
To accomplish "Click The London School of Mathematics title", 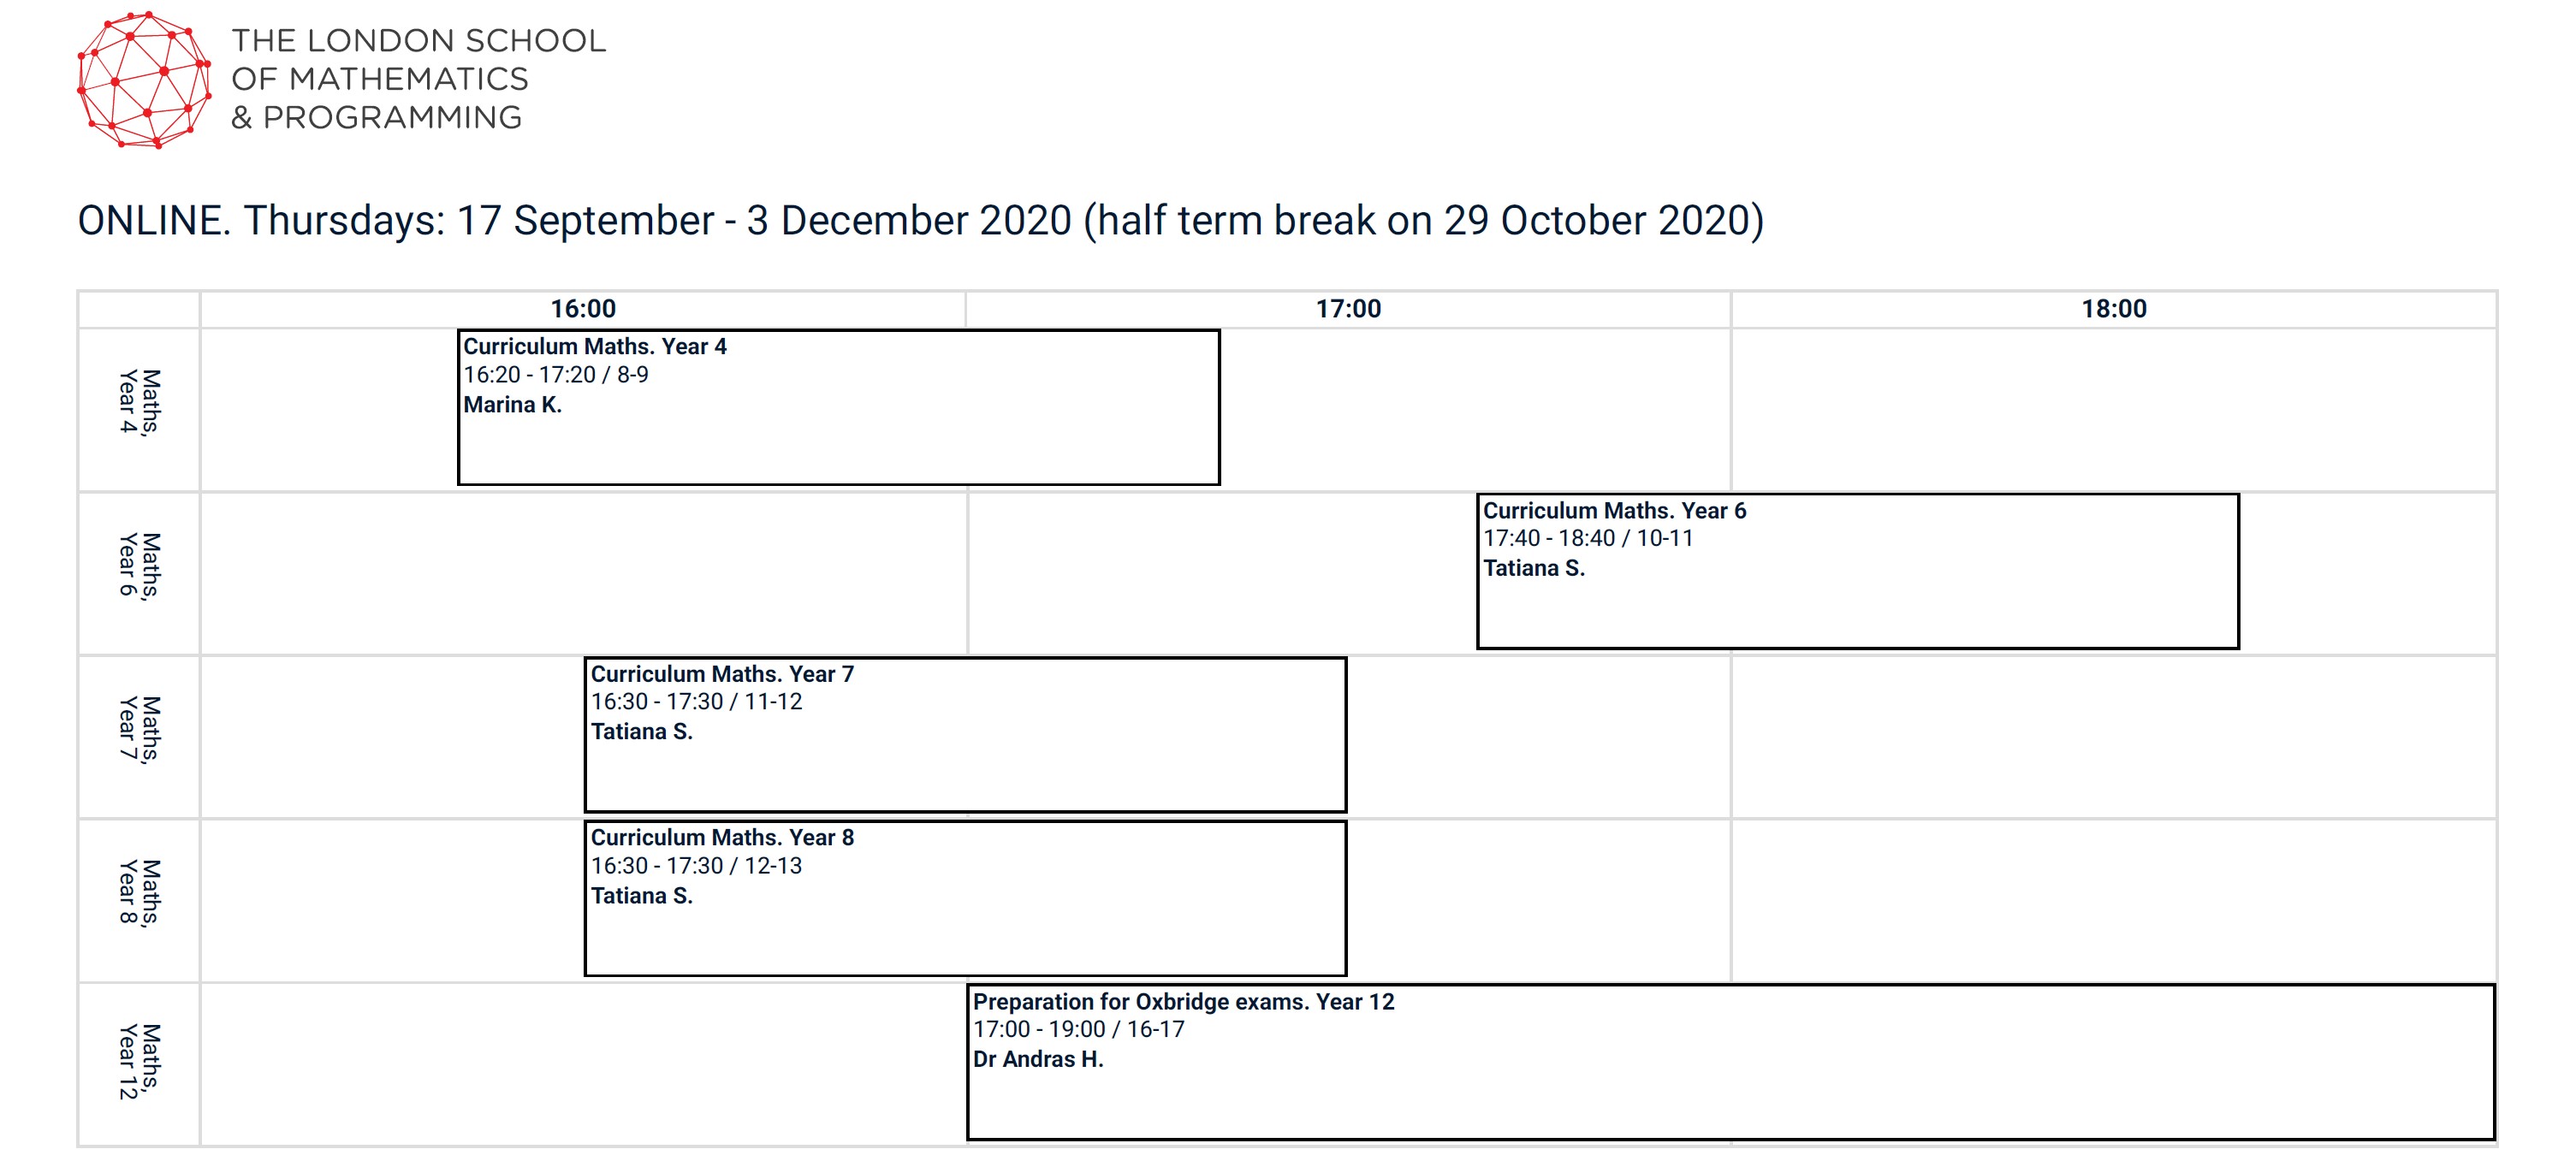I will 418,79.
